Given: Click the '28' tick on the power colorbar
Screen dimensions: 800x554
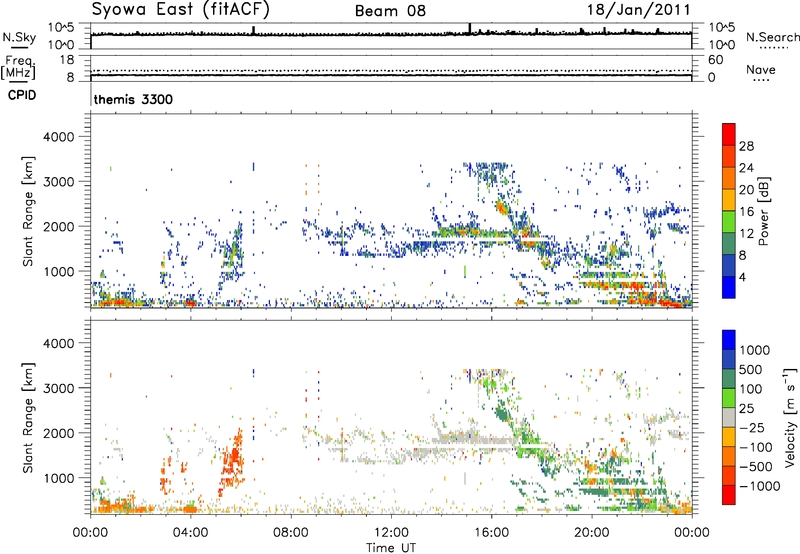Looking at the screenshot, I should point(746,146).
